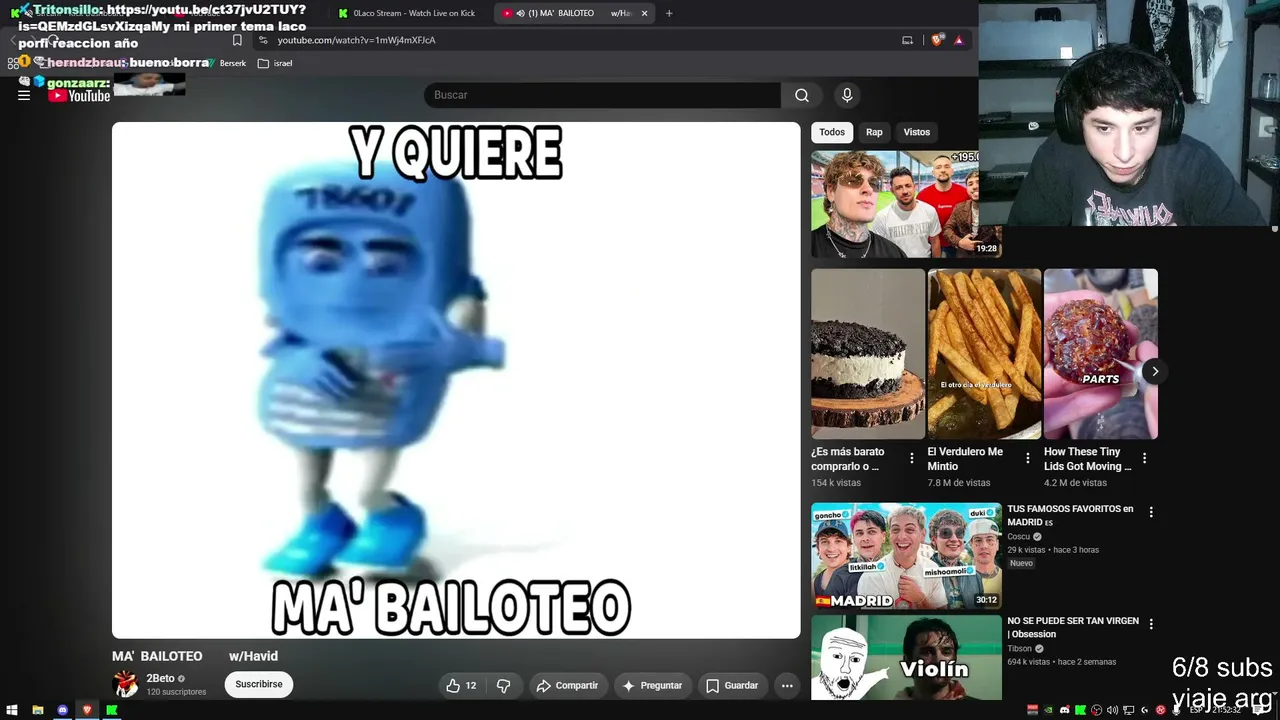Open the 'Violín' video thumbnail
This screenshot has height=720, width=1280.
tap(906, 657)
